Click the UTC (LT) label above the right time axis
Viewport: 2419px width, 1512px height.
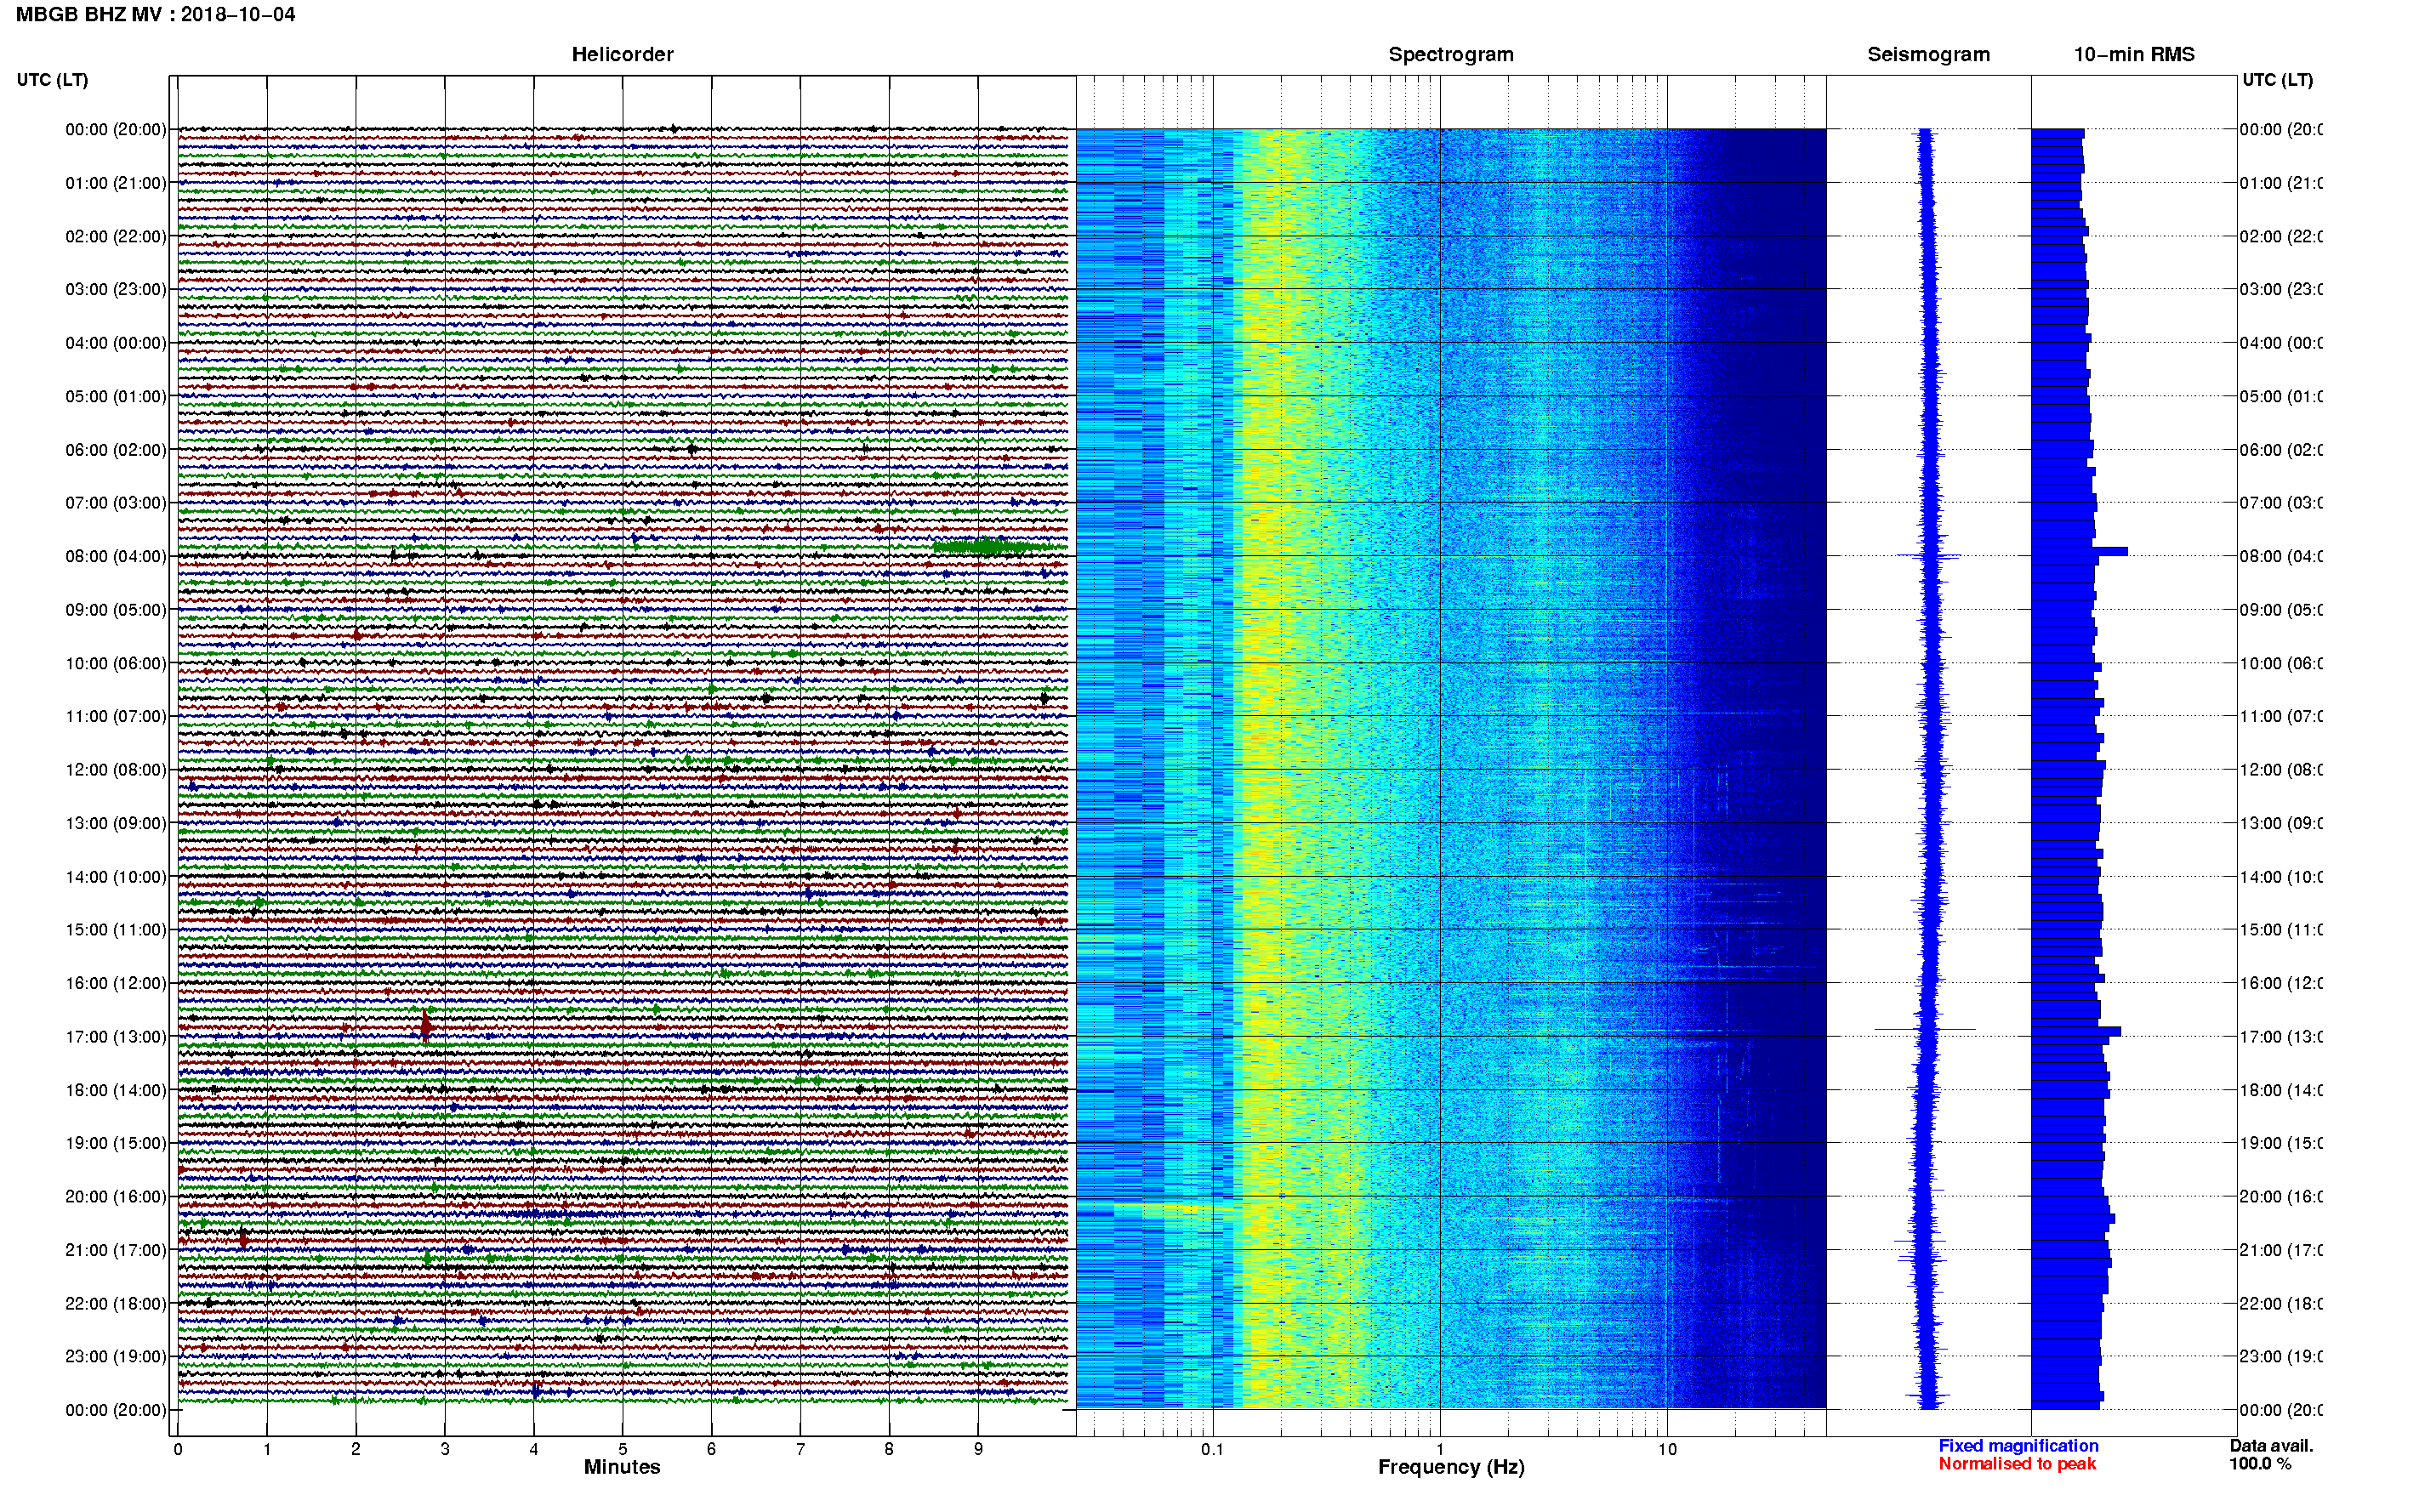point(2277,80)
